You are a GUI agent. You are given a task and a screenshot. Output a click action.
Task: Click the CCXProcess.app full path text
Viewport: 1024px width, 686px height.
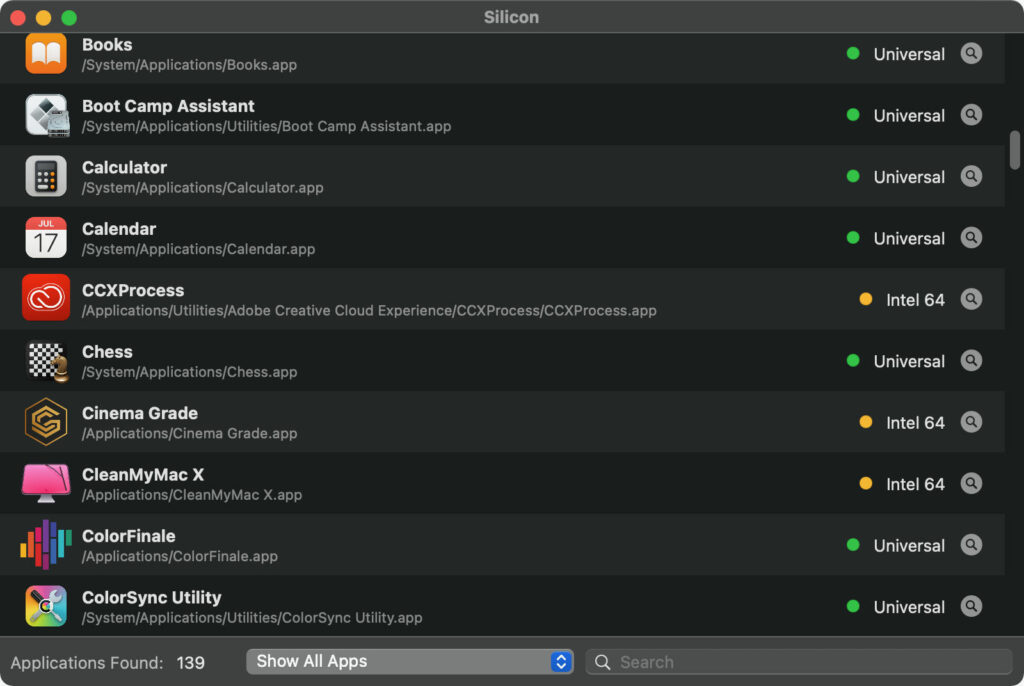369,310
